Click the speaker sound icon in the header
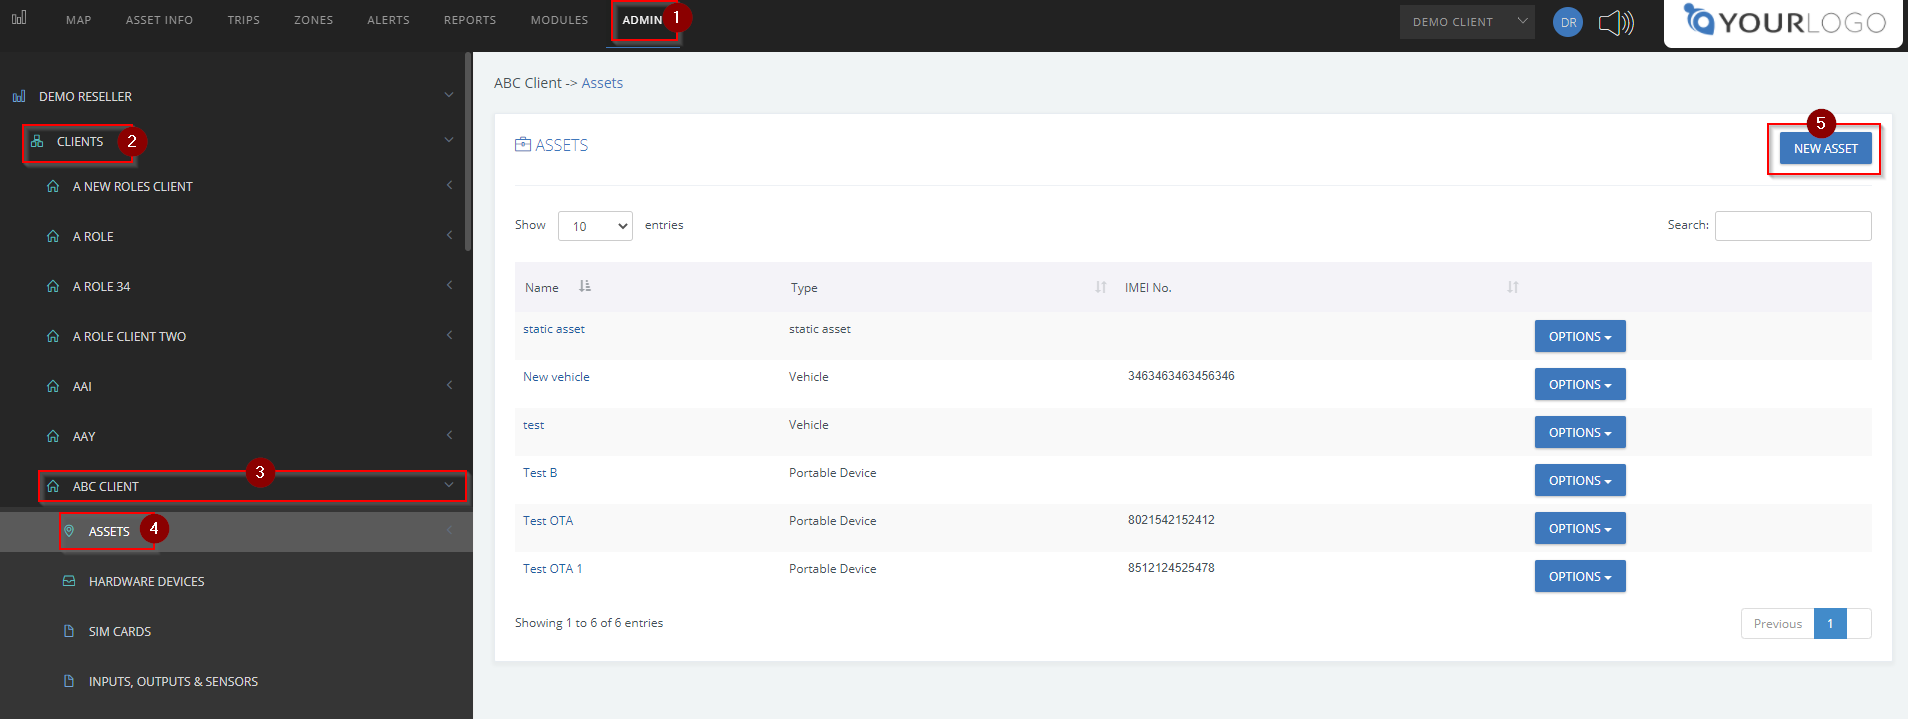Image resolution: width=1908 pixels, height=719 pixels. click(x=1616, y=22)
